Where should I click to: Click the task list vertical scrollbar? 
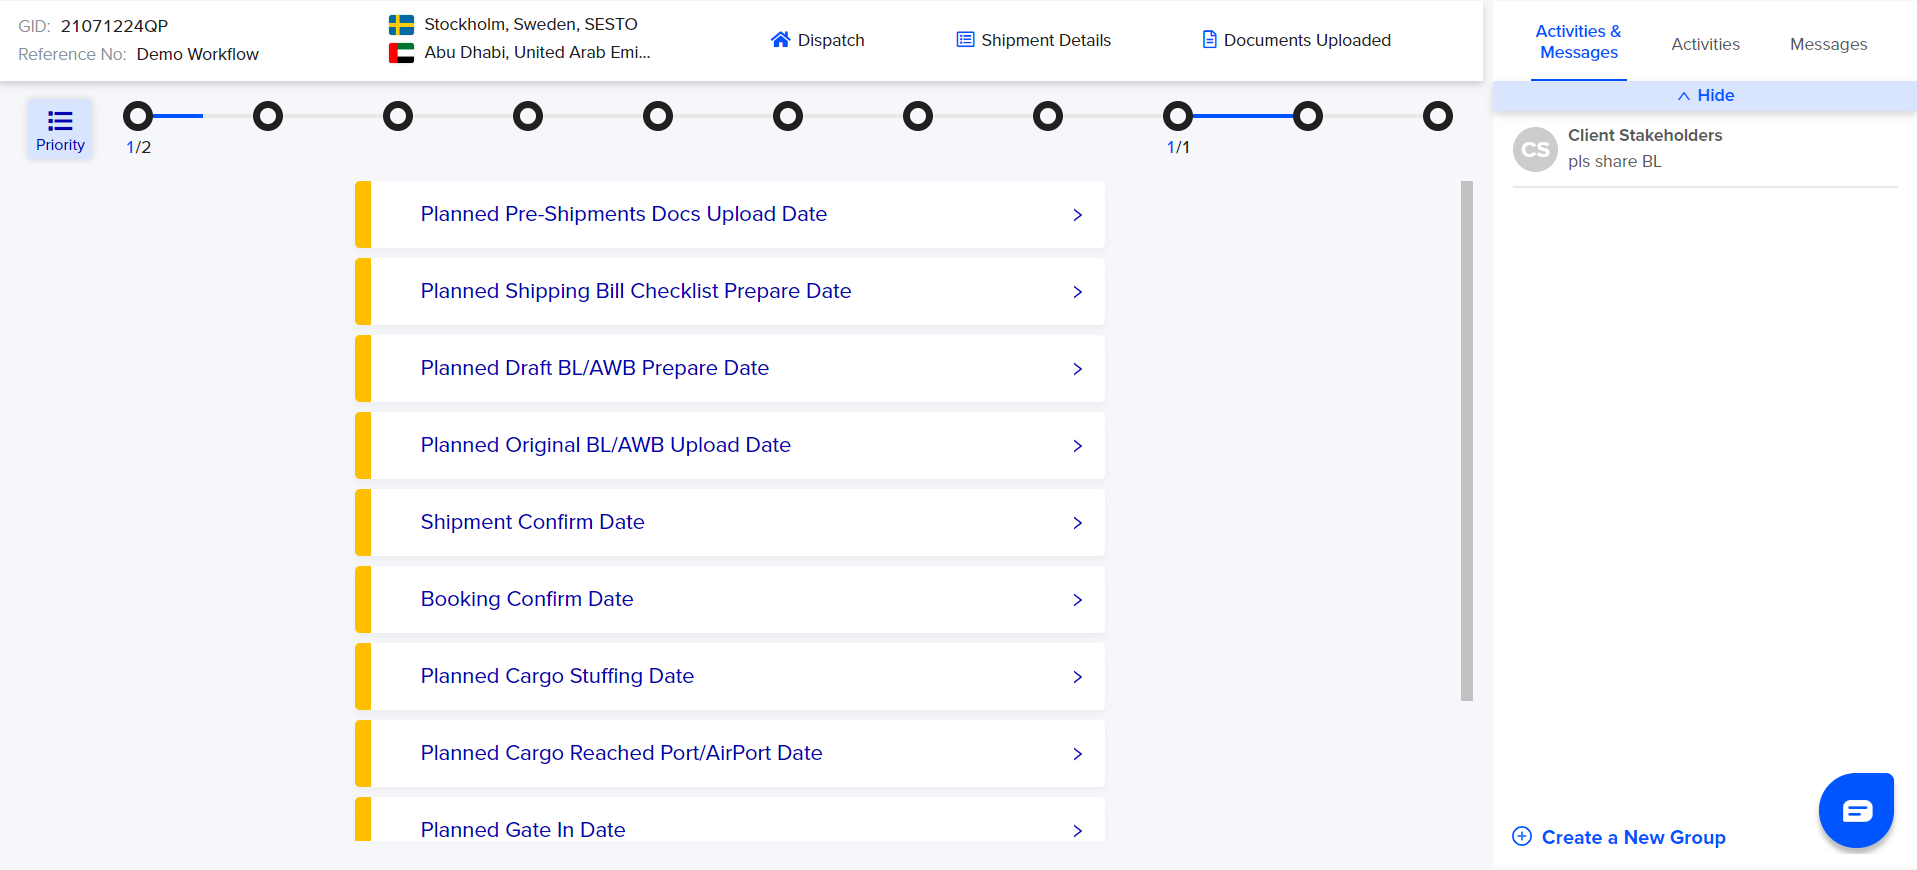1466,440
